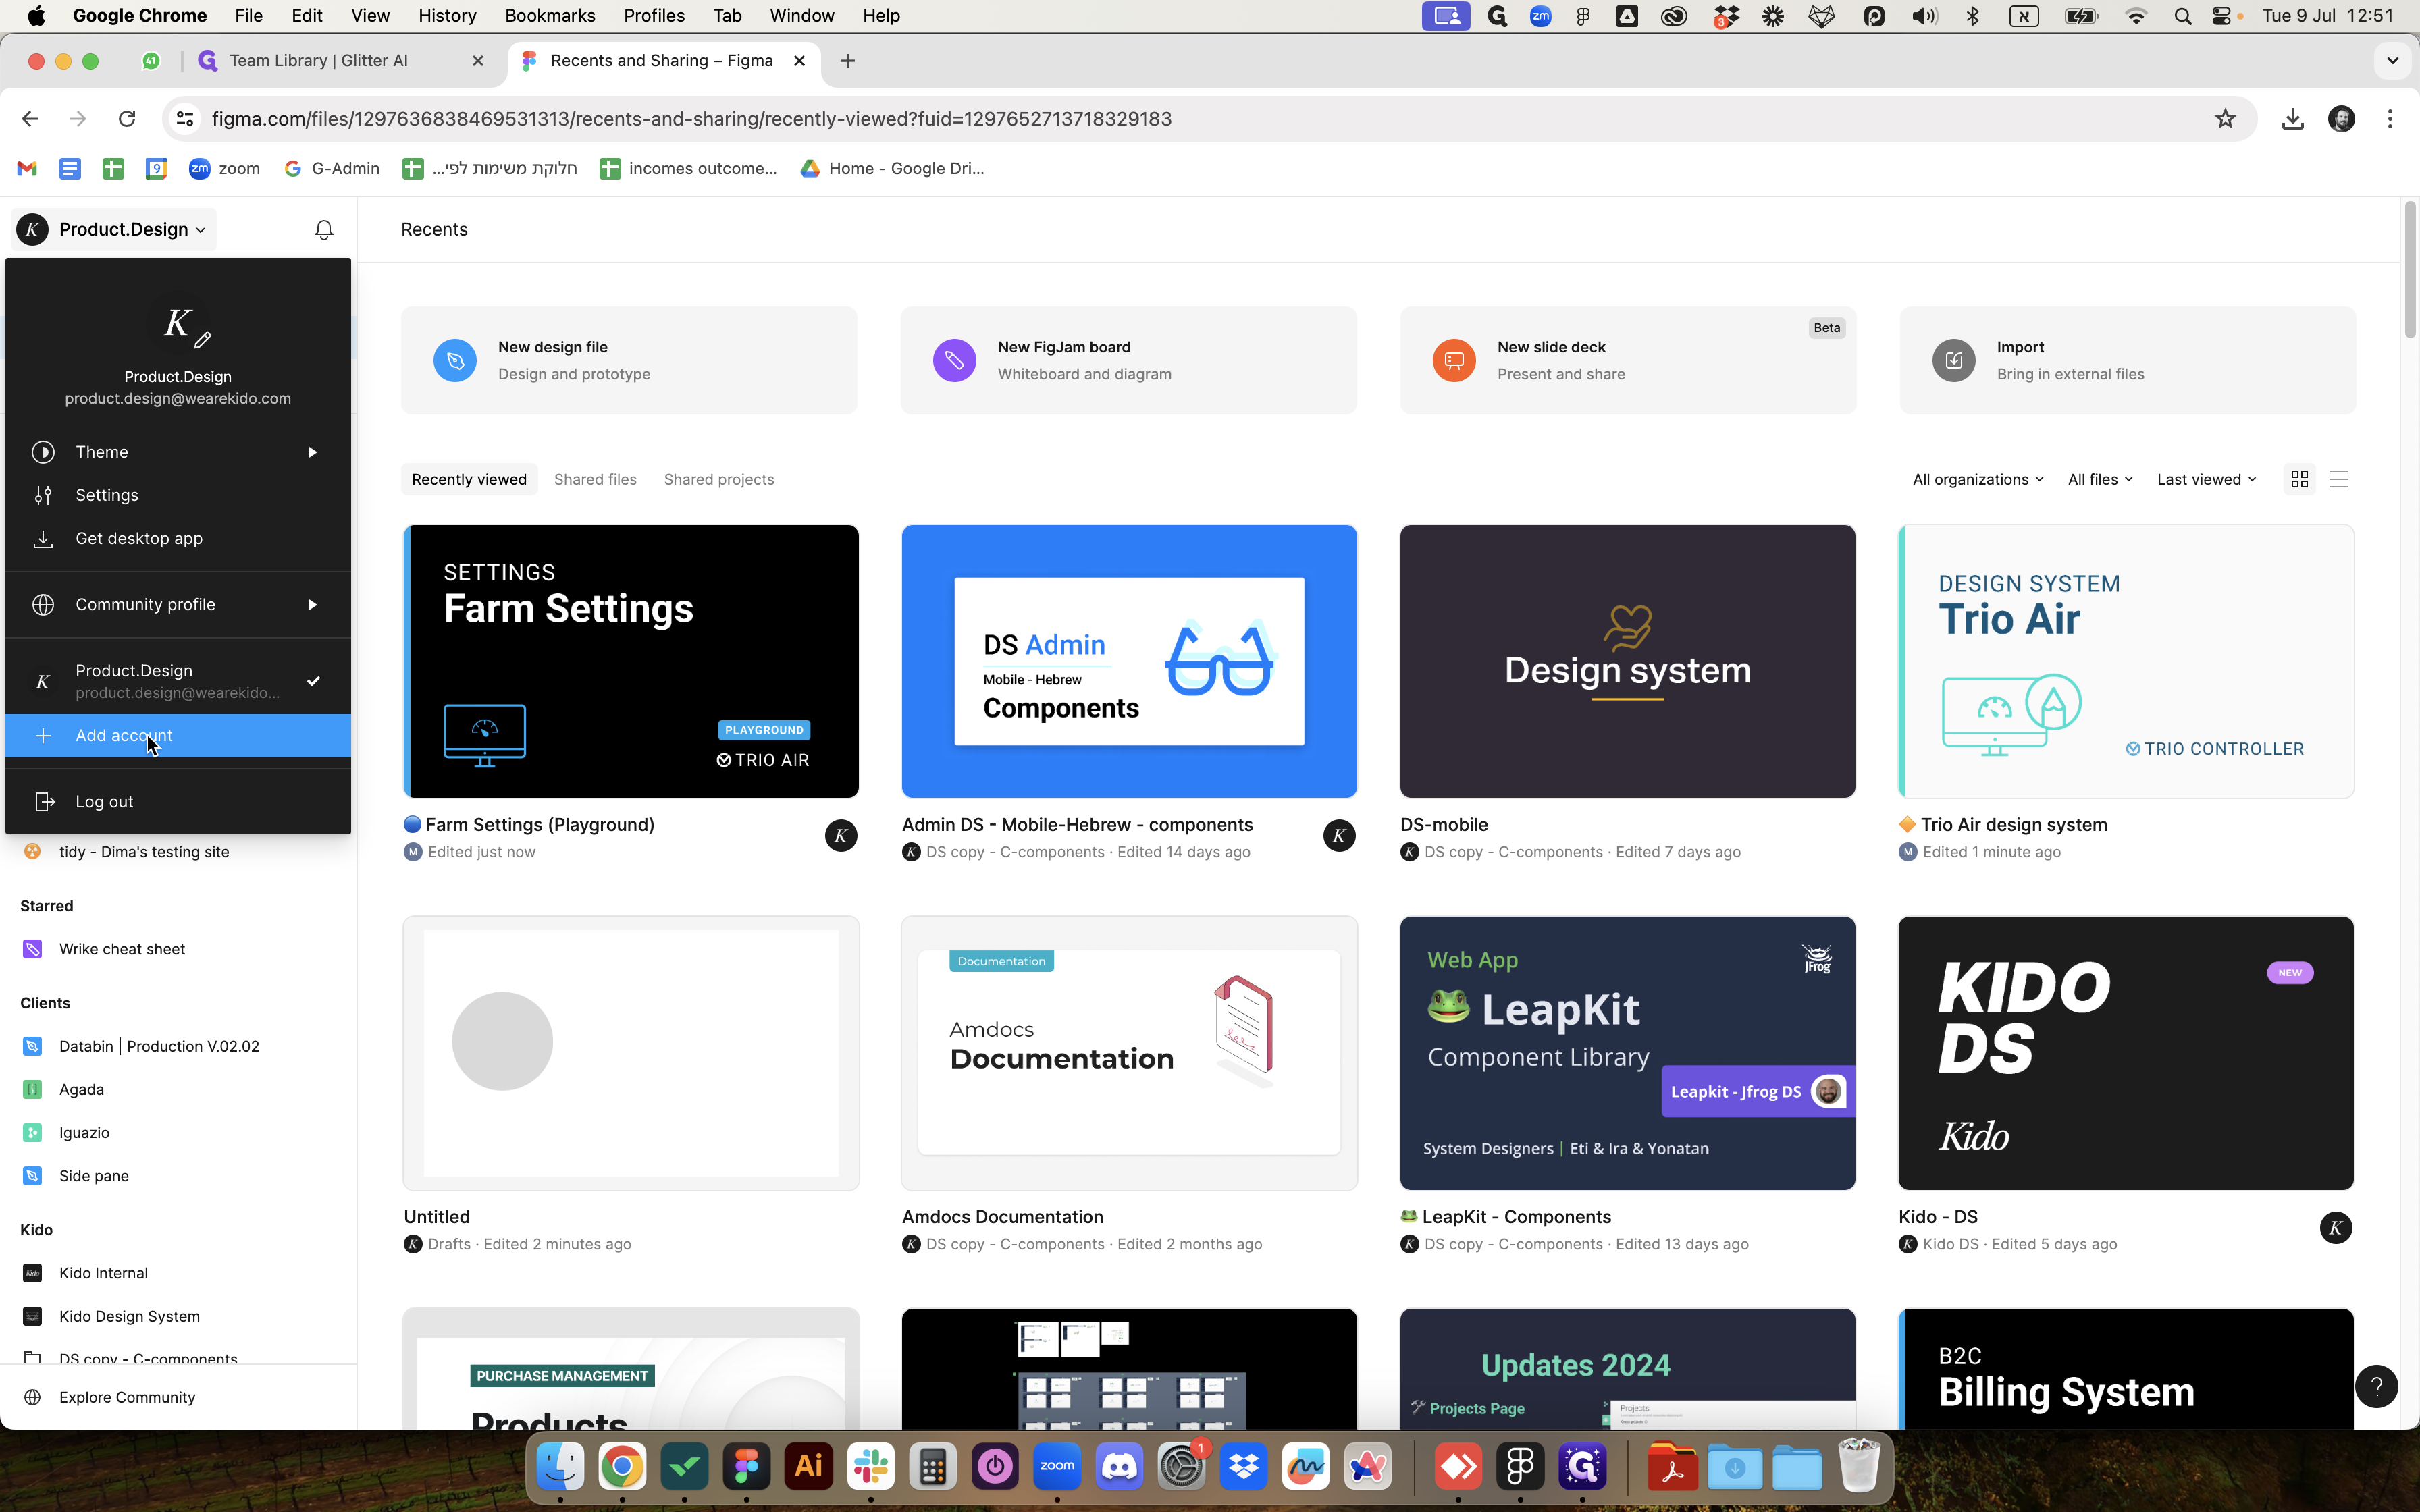This screenshot has width=2420, height=1512.
Task: Expand the Theme submenu
Action: 178,452
